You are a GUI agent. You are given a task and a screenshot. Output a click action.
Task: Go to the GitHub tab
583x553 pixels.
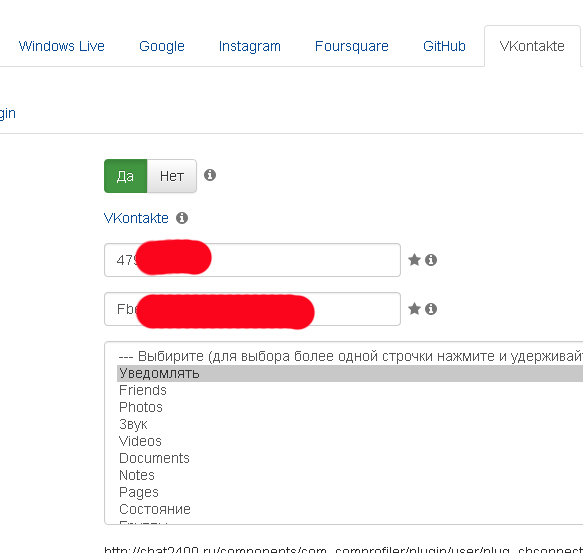[x=444, y=46]
